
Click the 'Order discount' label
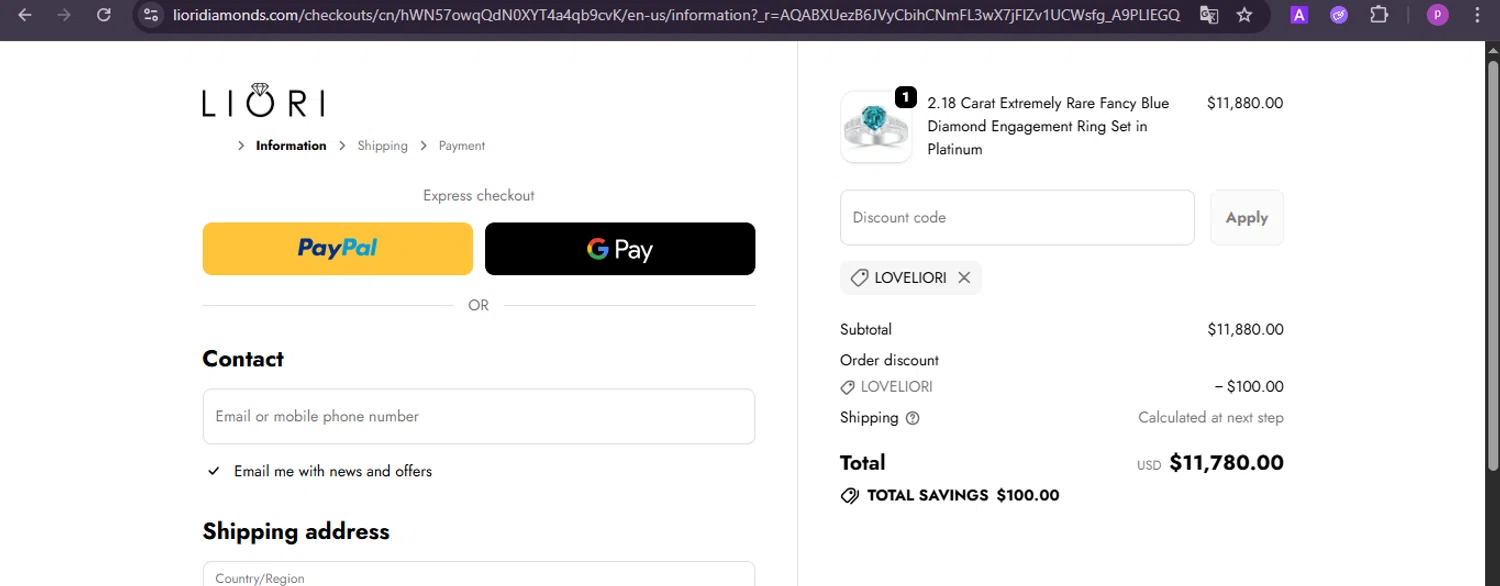[x=889, y=360]
